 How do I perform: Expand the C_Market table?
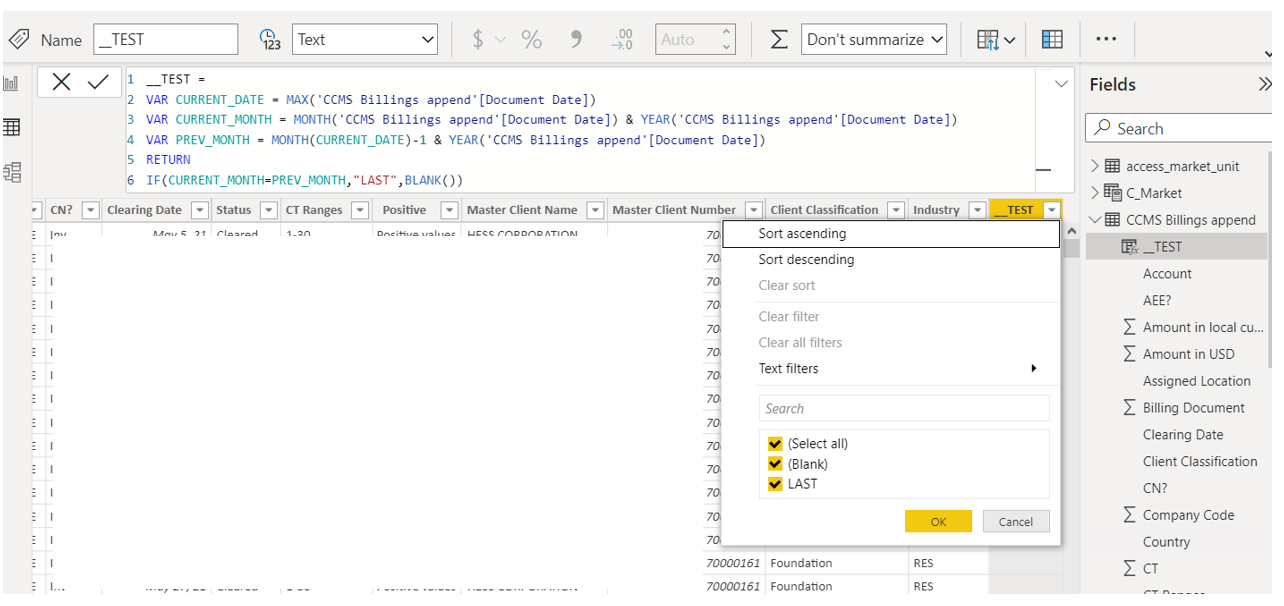coord(1095,193)
